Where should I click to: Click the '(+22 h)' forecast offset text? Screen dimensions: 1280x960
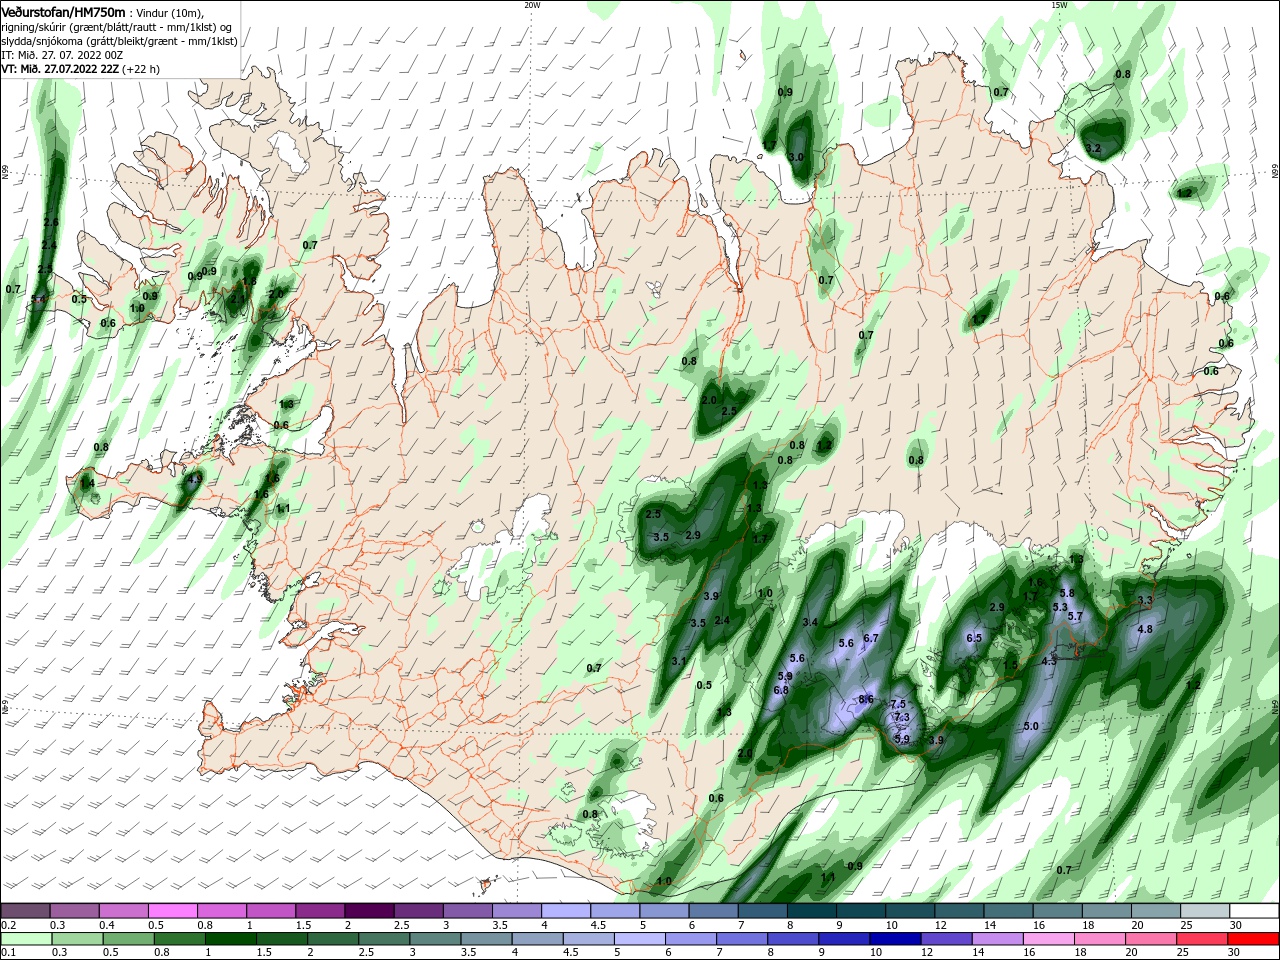click(x=141, y=69)
